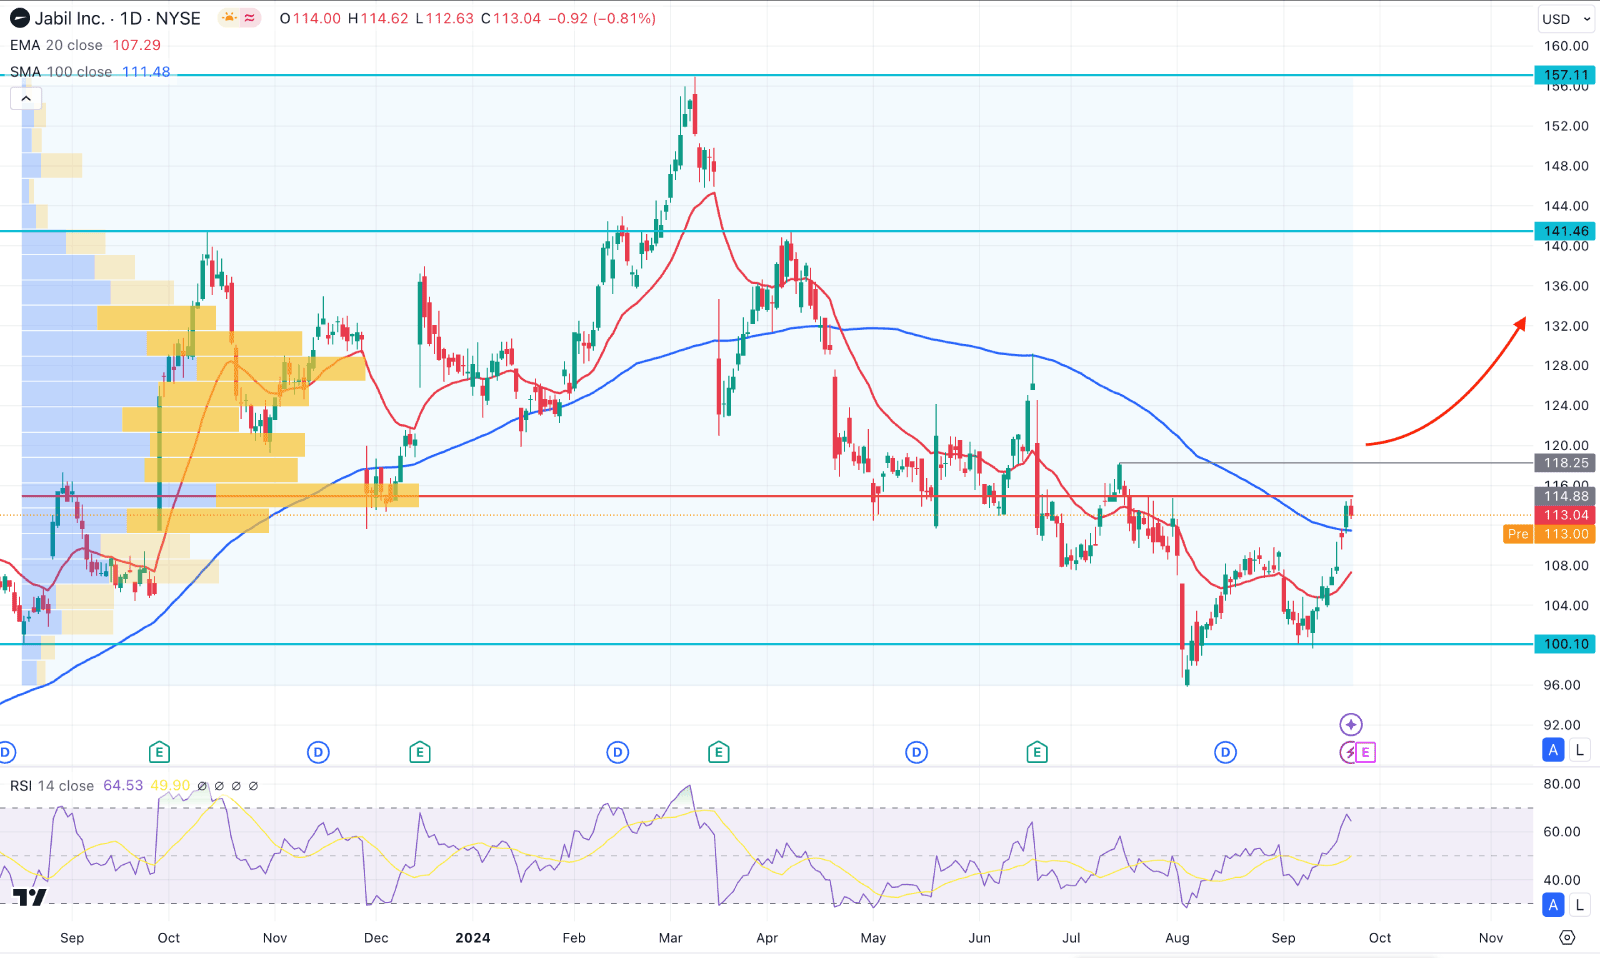1600x958 pixels.
Task: Click the 80.00 RSI axis value
Action: (1562, 784)
